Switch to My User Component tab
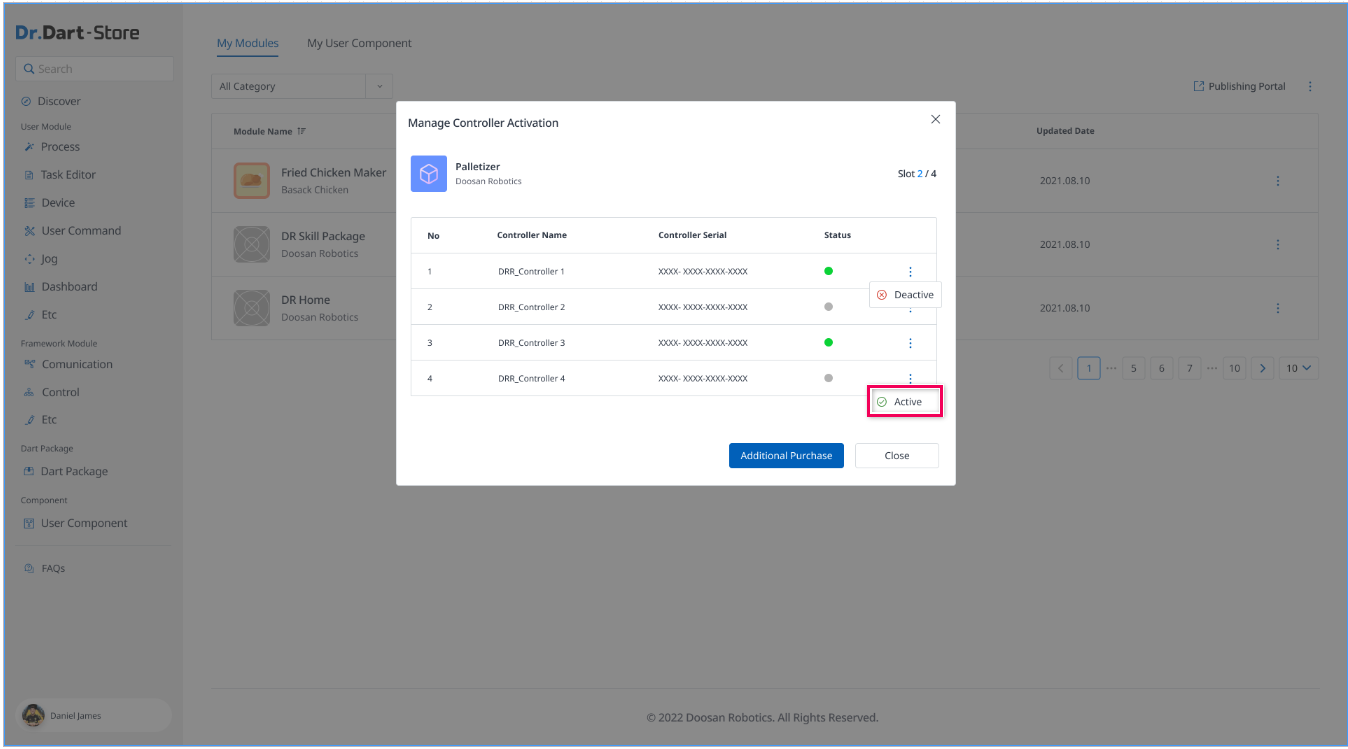Image resolution: width=1348 pixels, height=749 pixels. click(x=359, y=43)
